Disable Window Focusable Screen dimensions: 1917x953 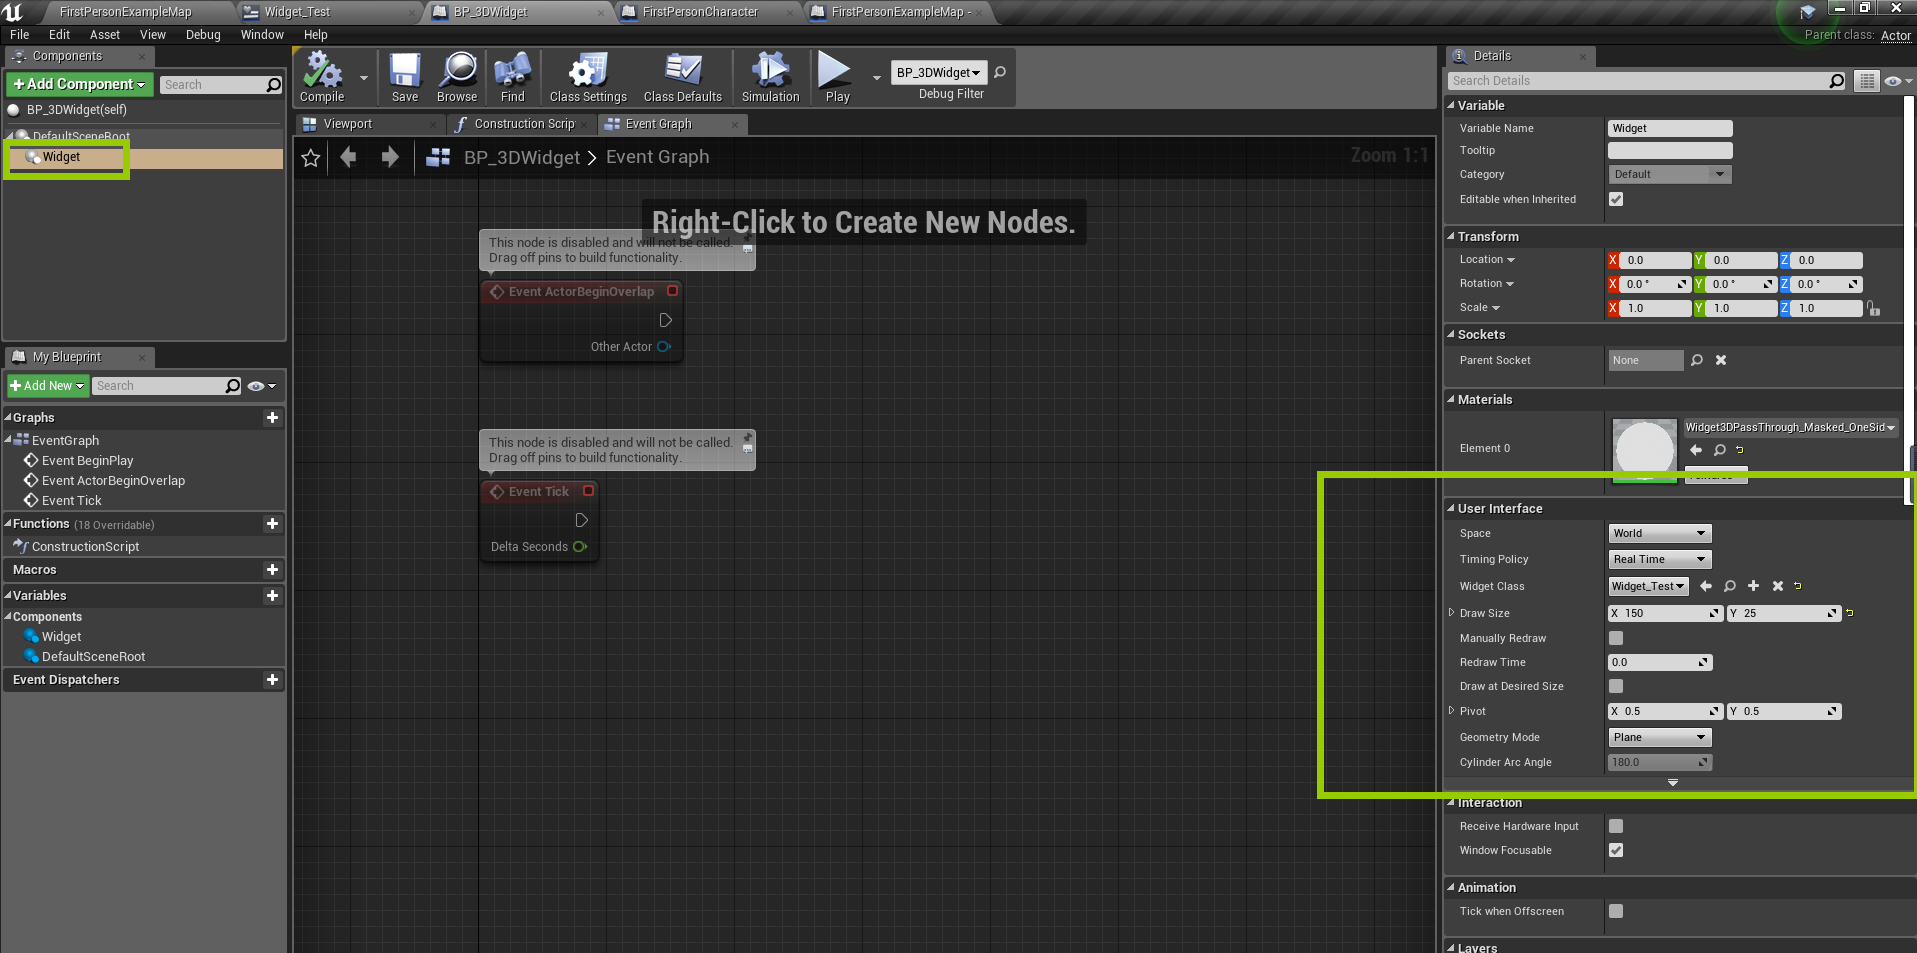tap(1616, 850)
